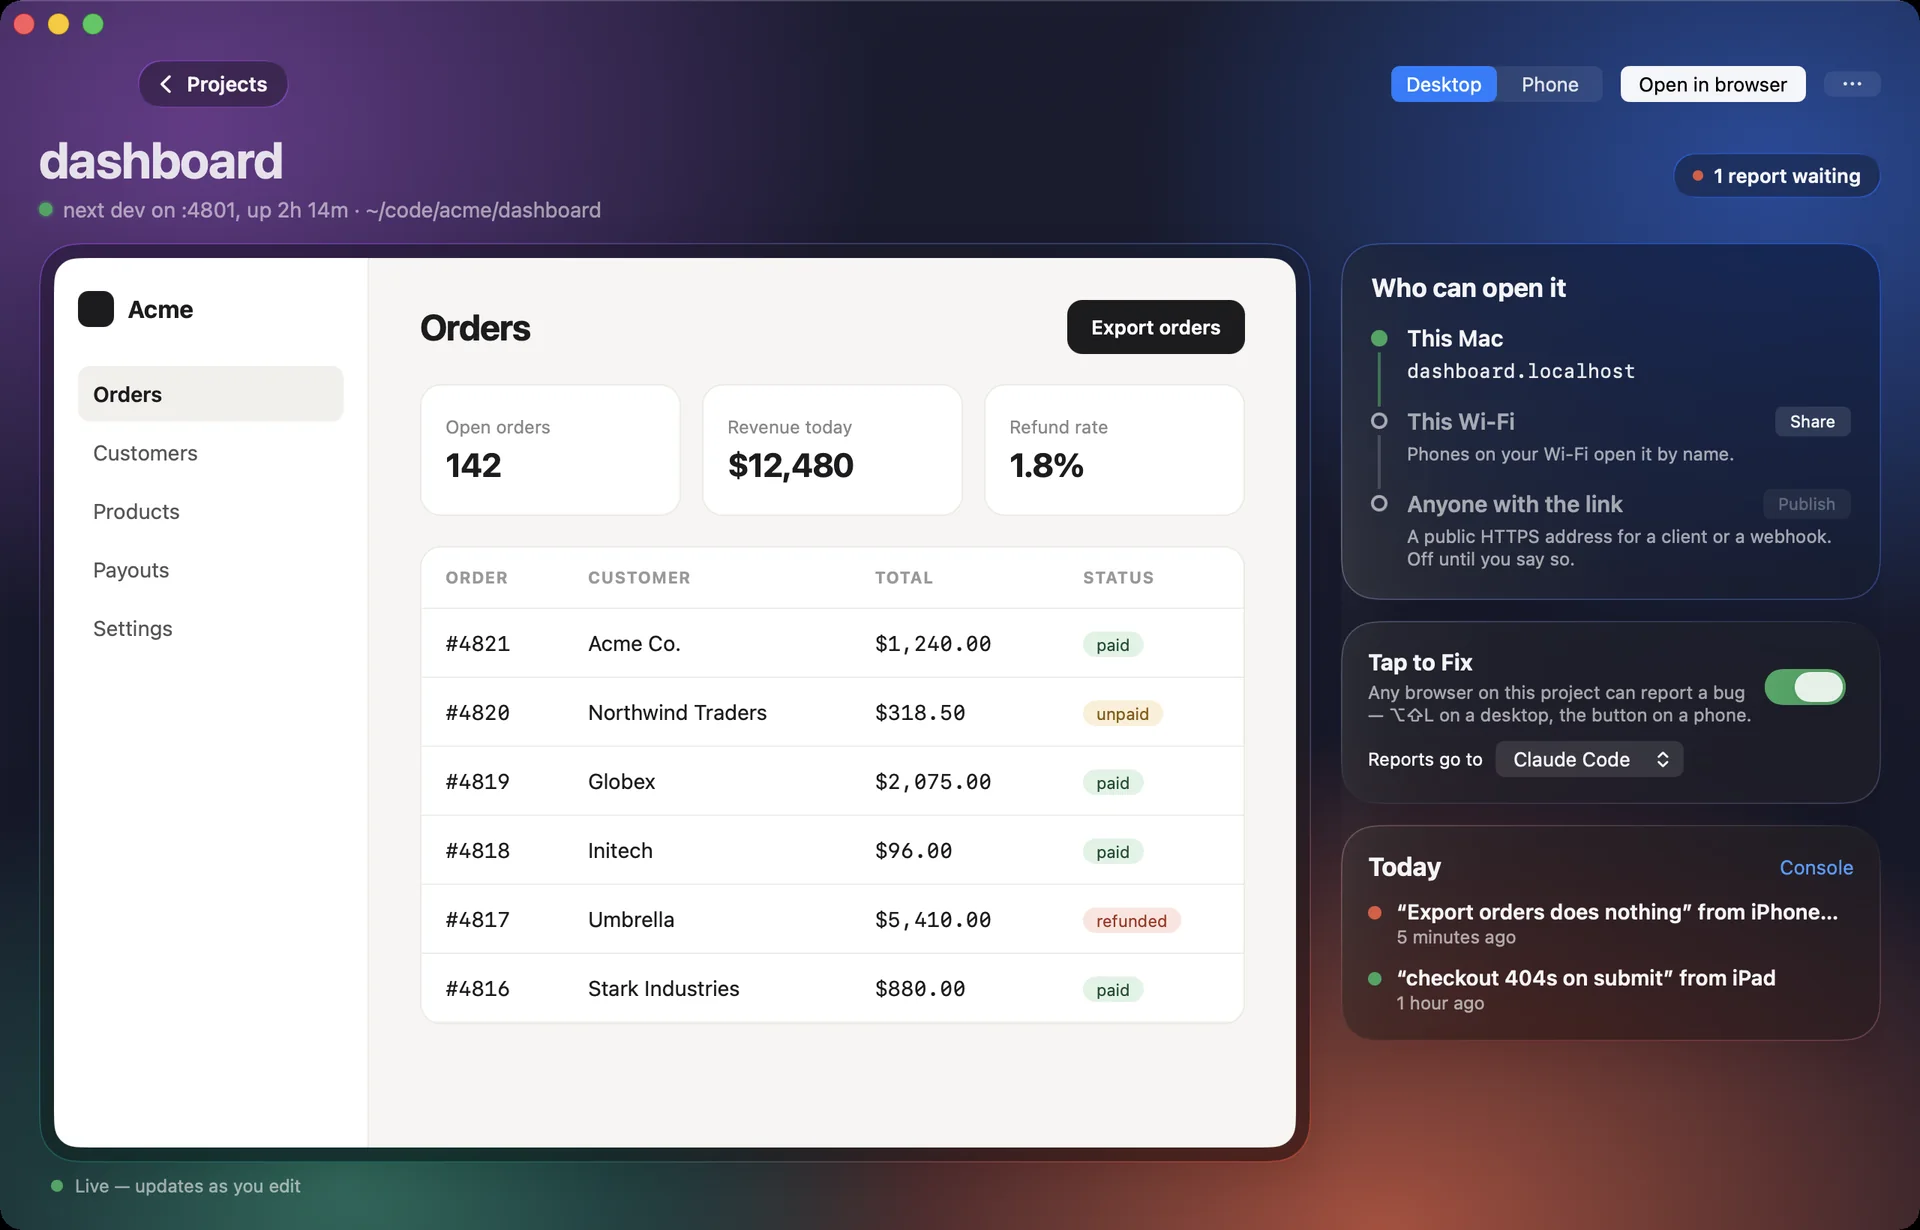Open the "Export orders does nothing" report
This screenshot has height=1230, width=1920.
coord(1610,924)
